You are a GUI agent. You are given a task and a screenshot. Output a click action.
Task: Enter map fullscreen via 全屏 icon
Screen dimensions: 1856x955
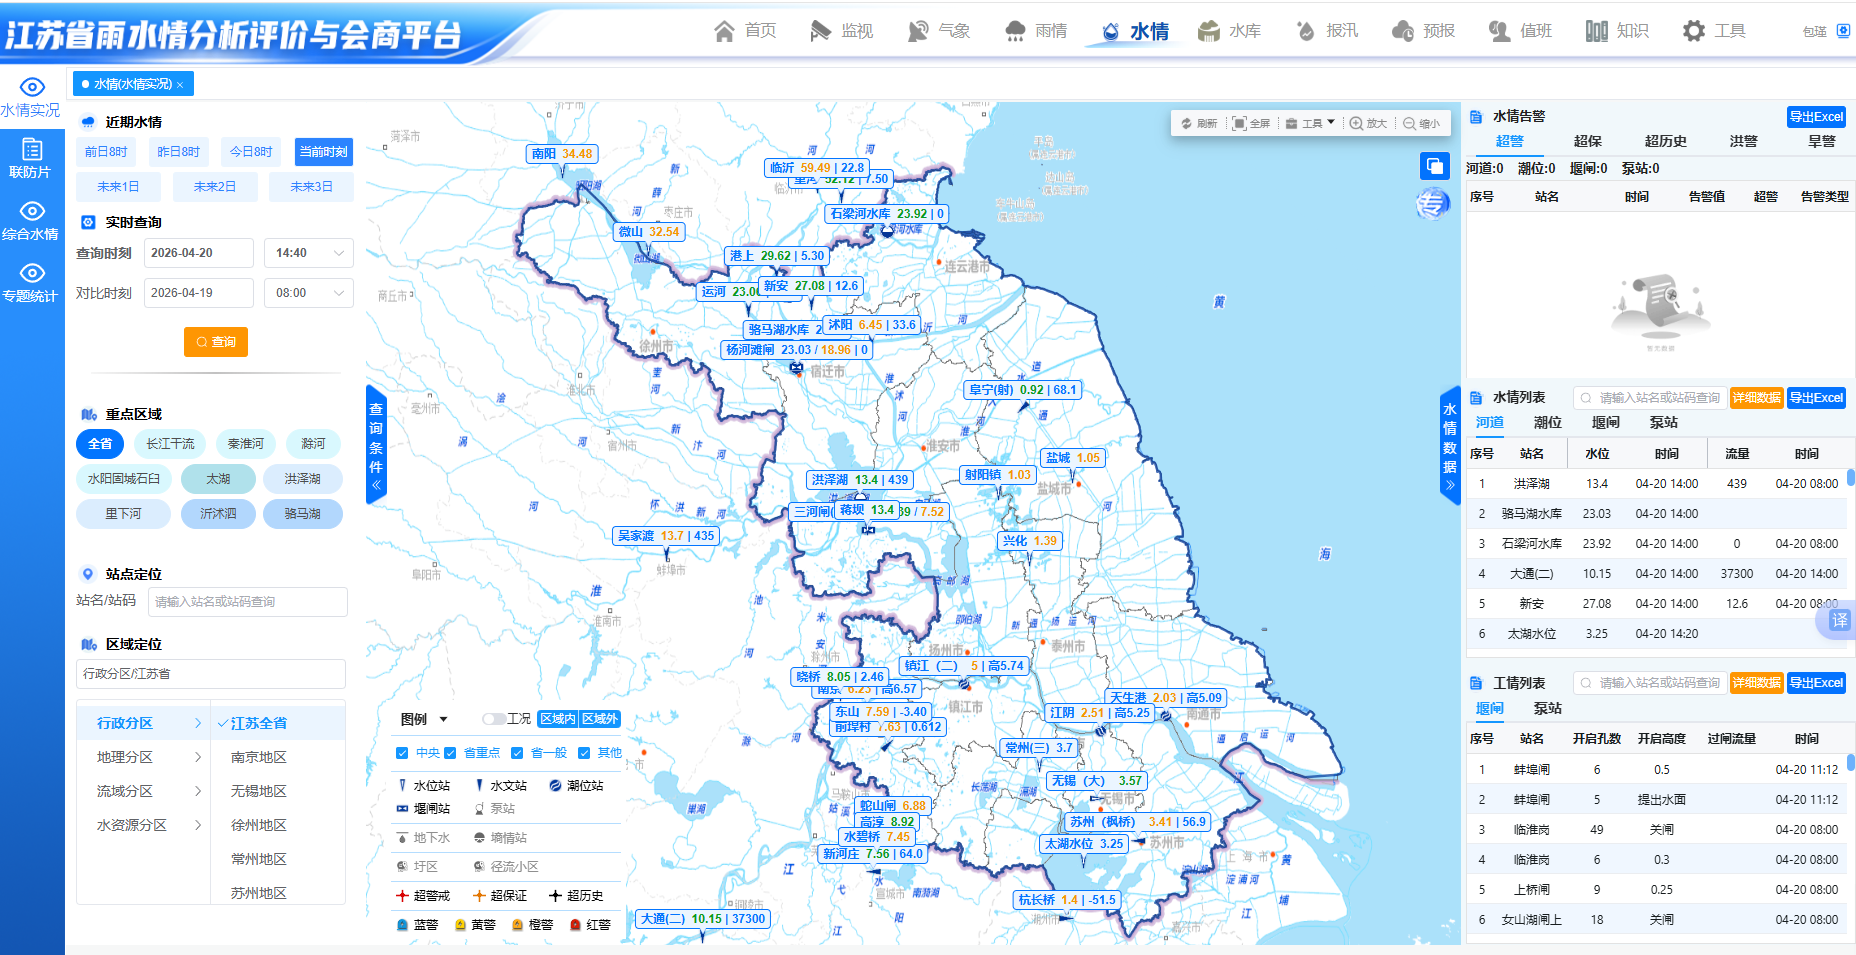1240,124
